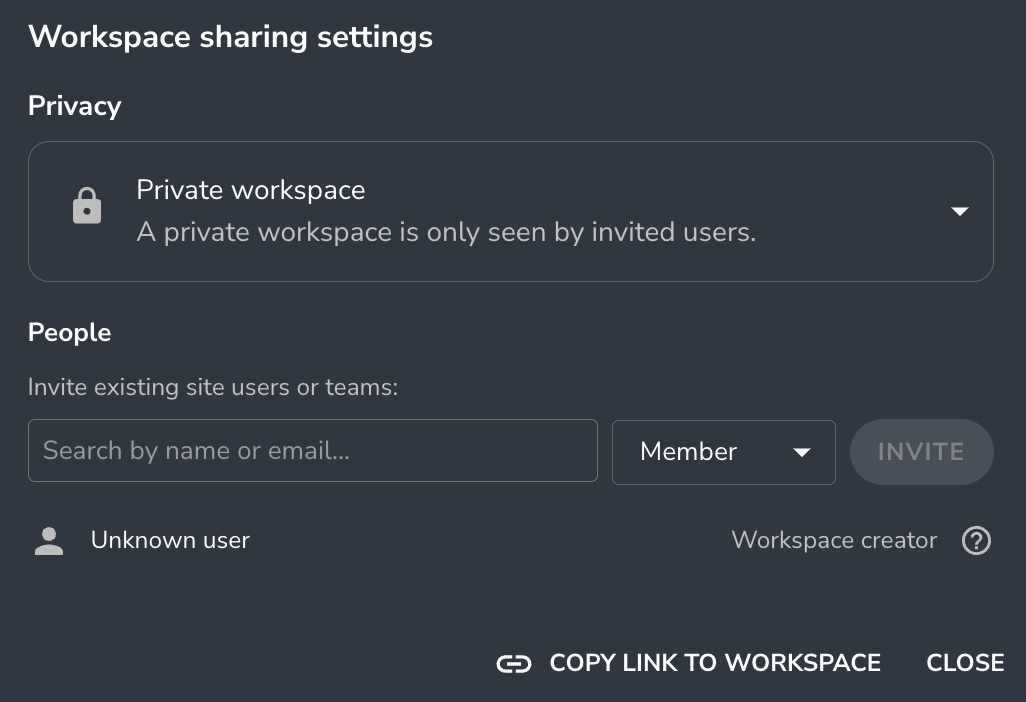1026x702 pixels.
Task: Click the caret arrow on Member selector
Action: (801, 452)
